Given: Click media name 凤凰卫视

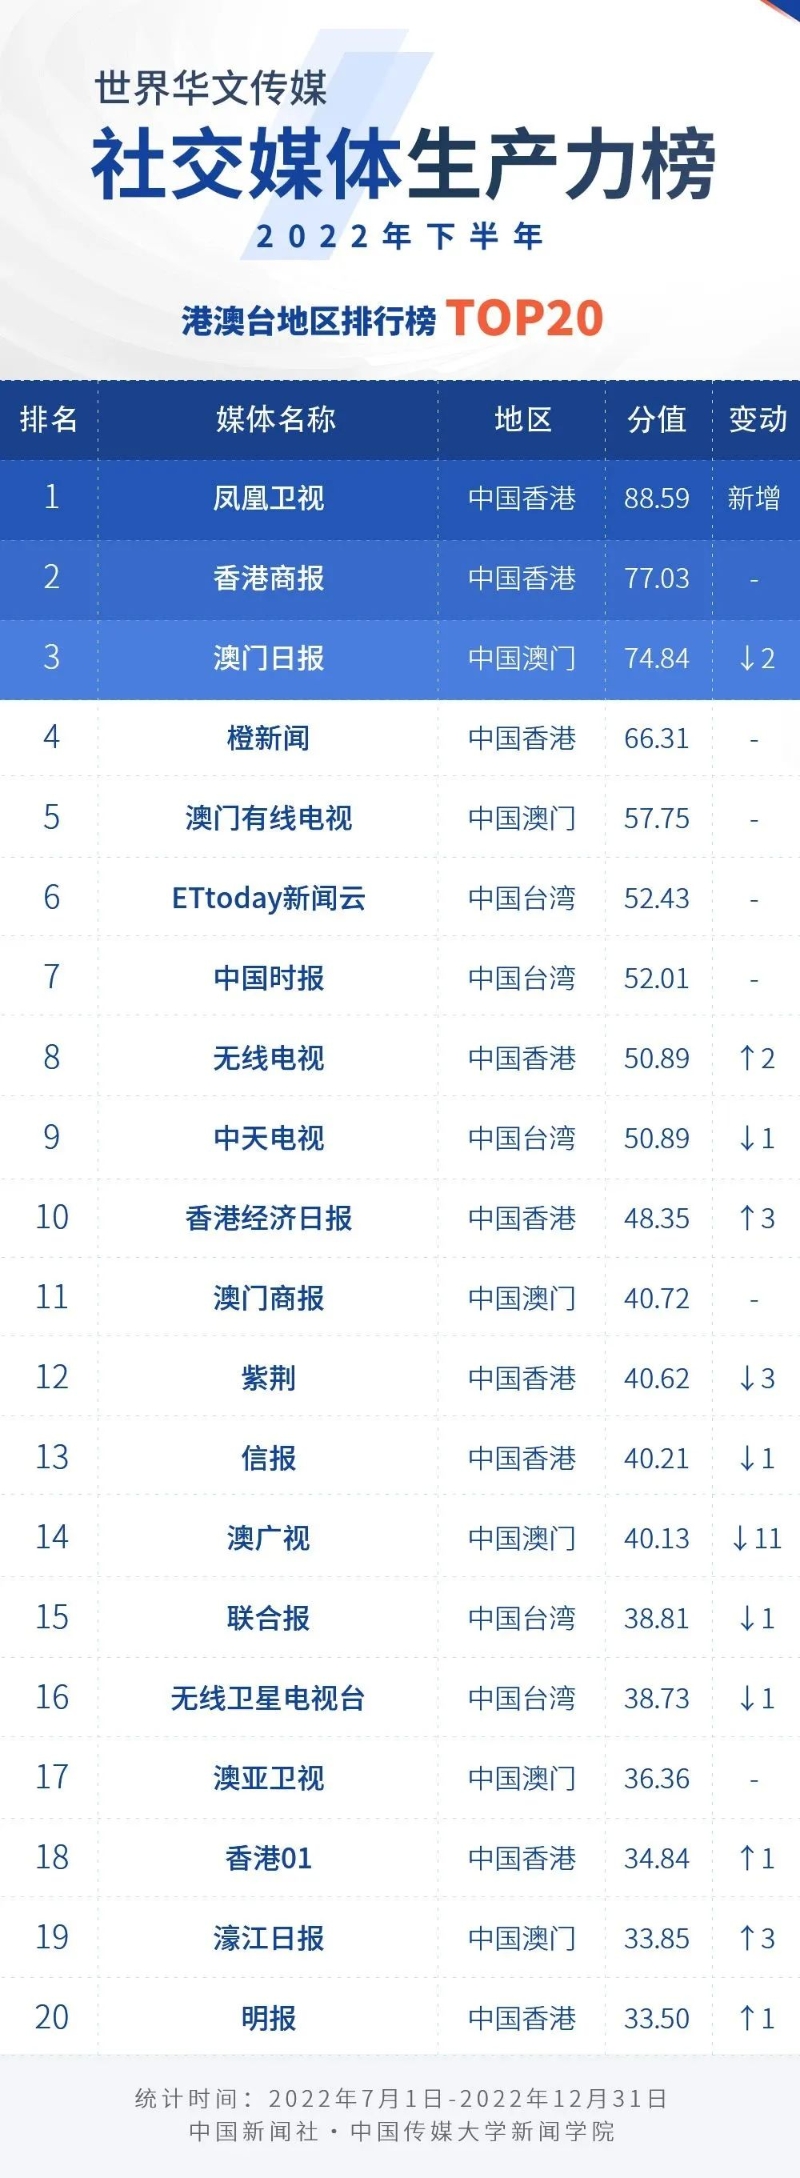Looking at the screenshot, I should pyautogui.click(x=268, y=498).
